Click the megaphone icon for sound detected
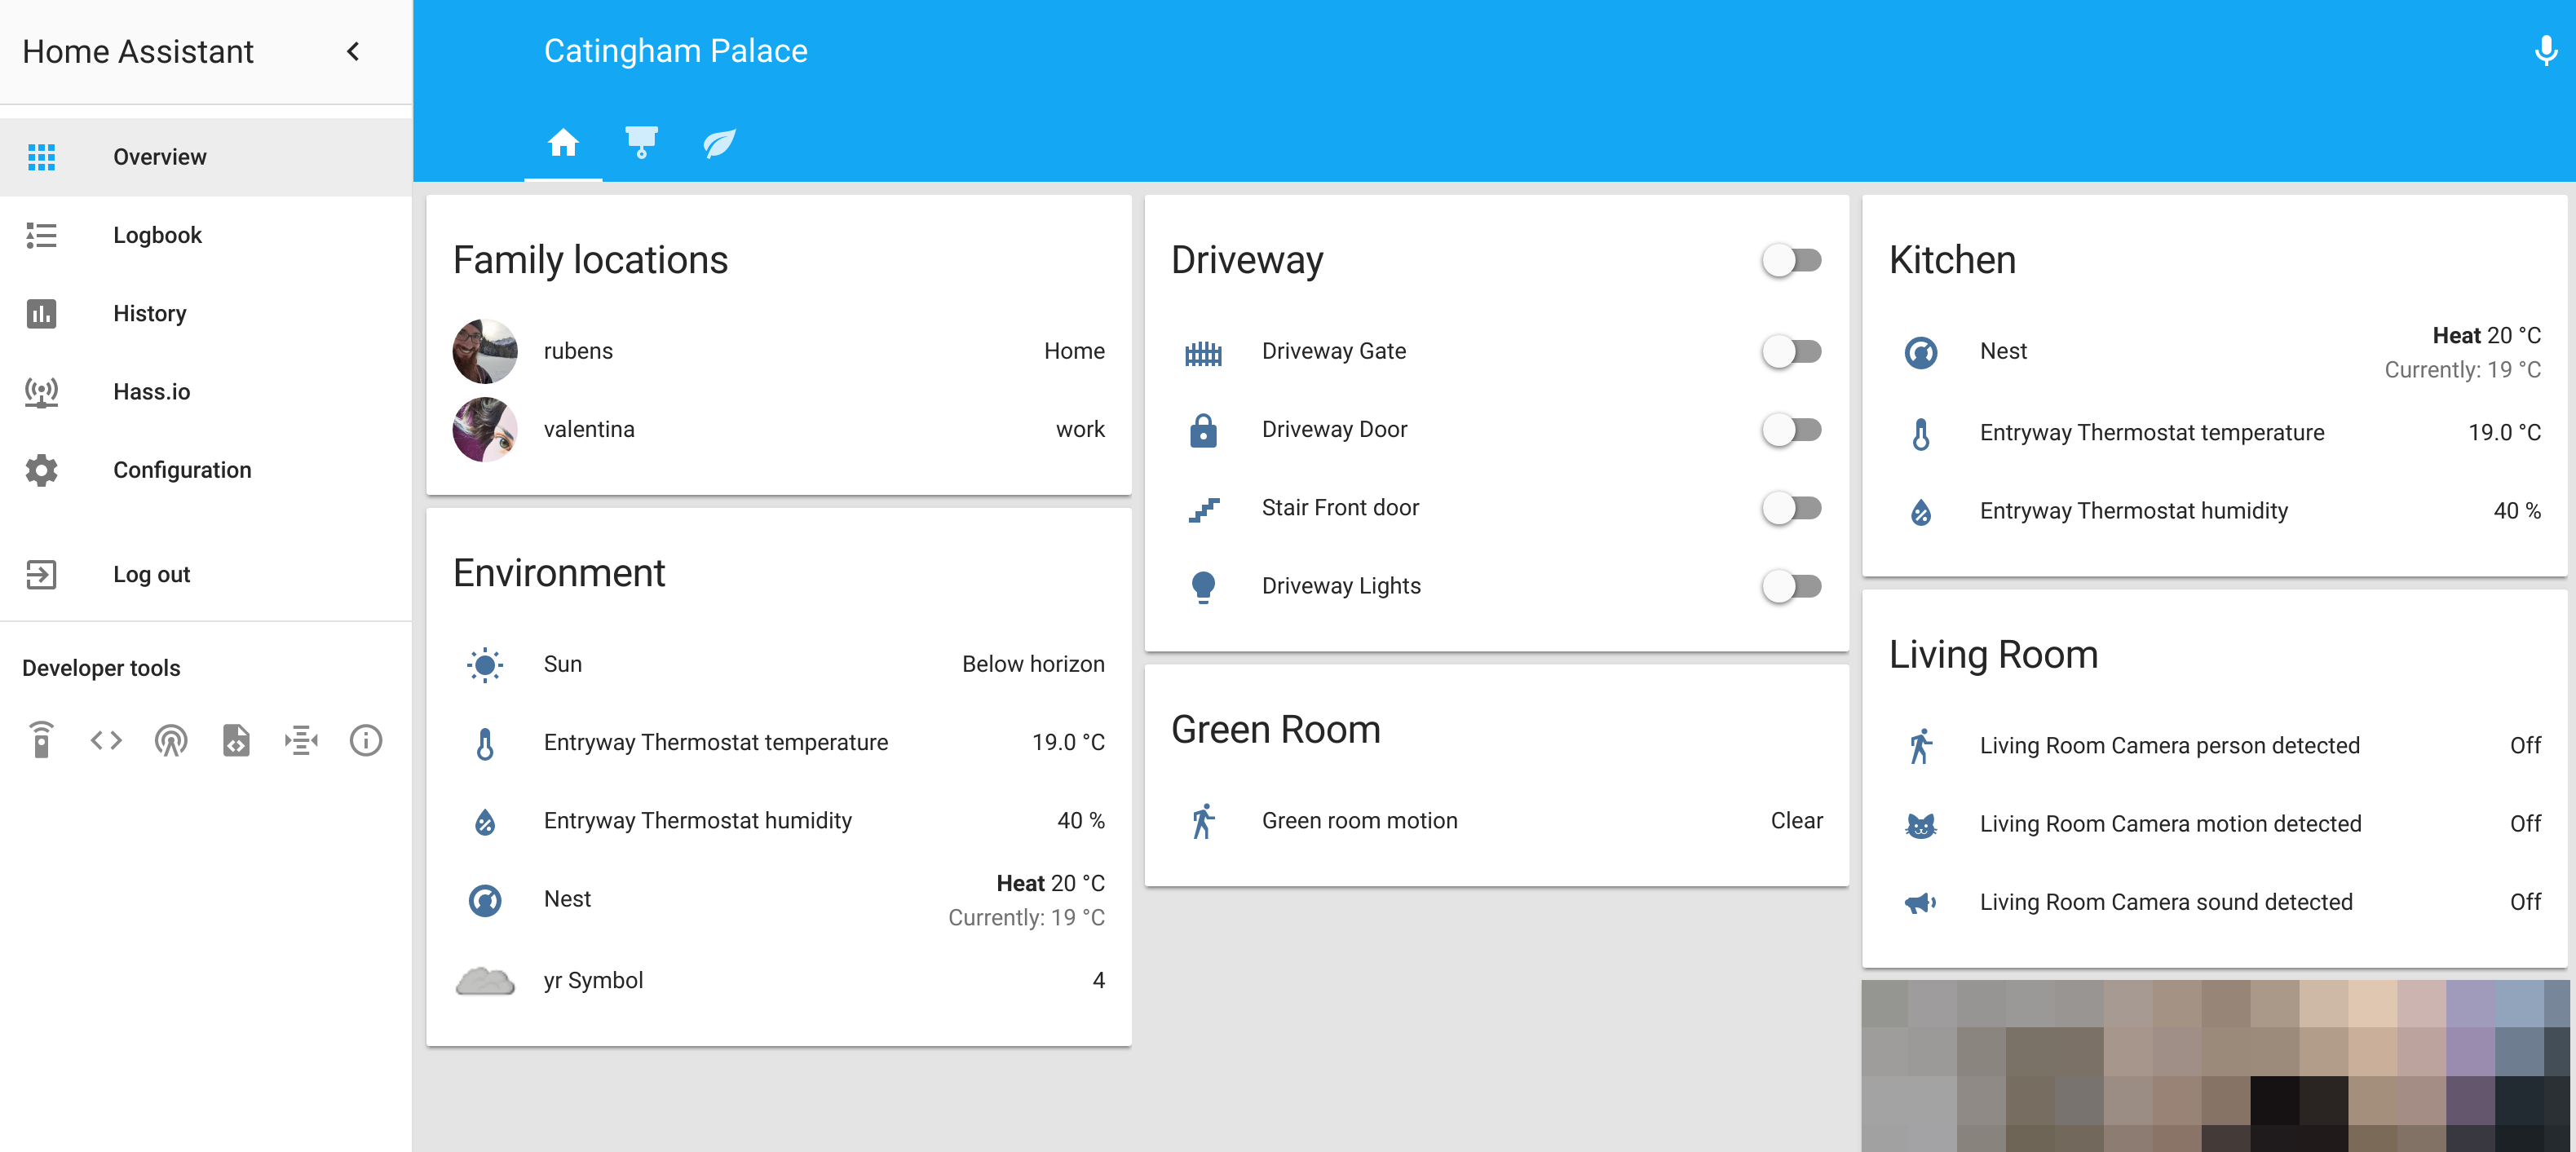Viewport: 2576px width, 1152px height. tap(1921, 903)
